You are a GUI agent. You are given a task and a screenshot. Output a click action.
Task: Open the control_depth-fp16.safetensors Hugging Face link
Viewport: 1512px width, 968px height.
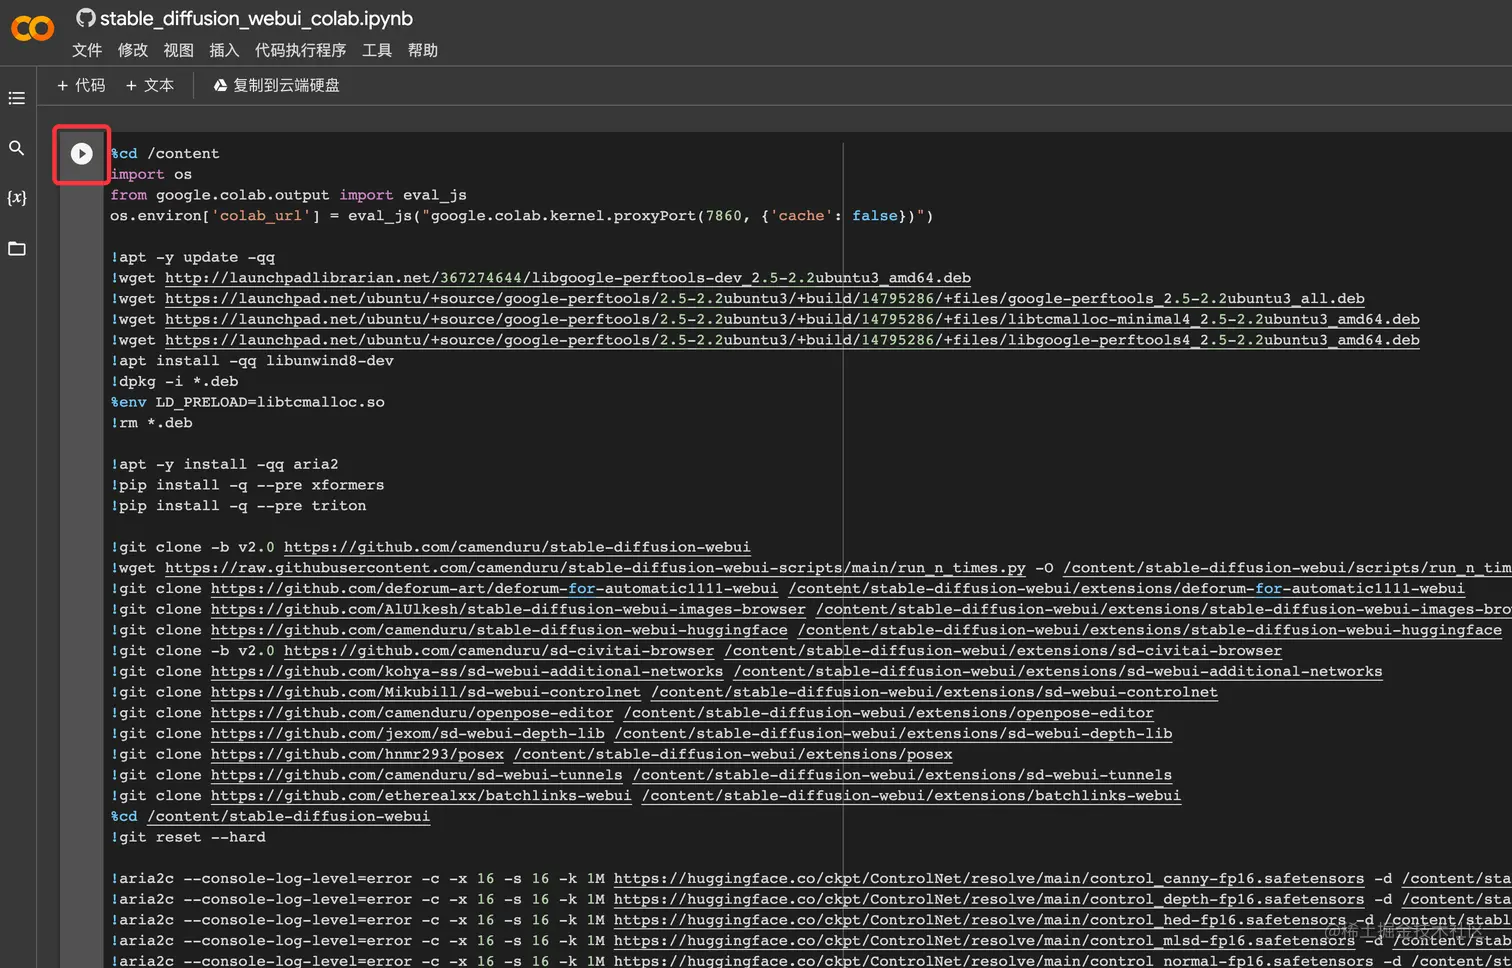point(989,900)
